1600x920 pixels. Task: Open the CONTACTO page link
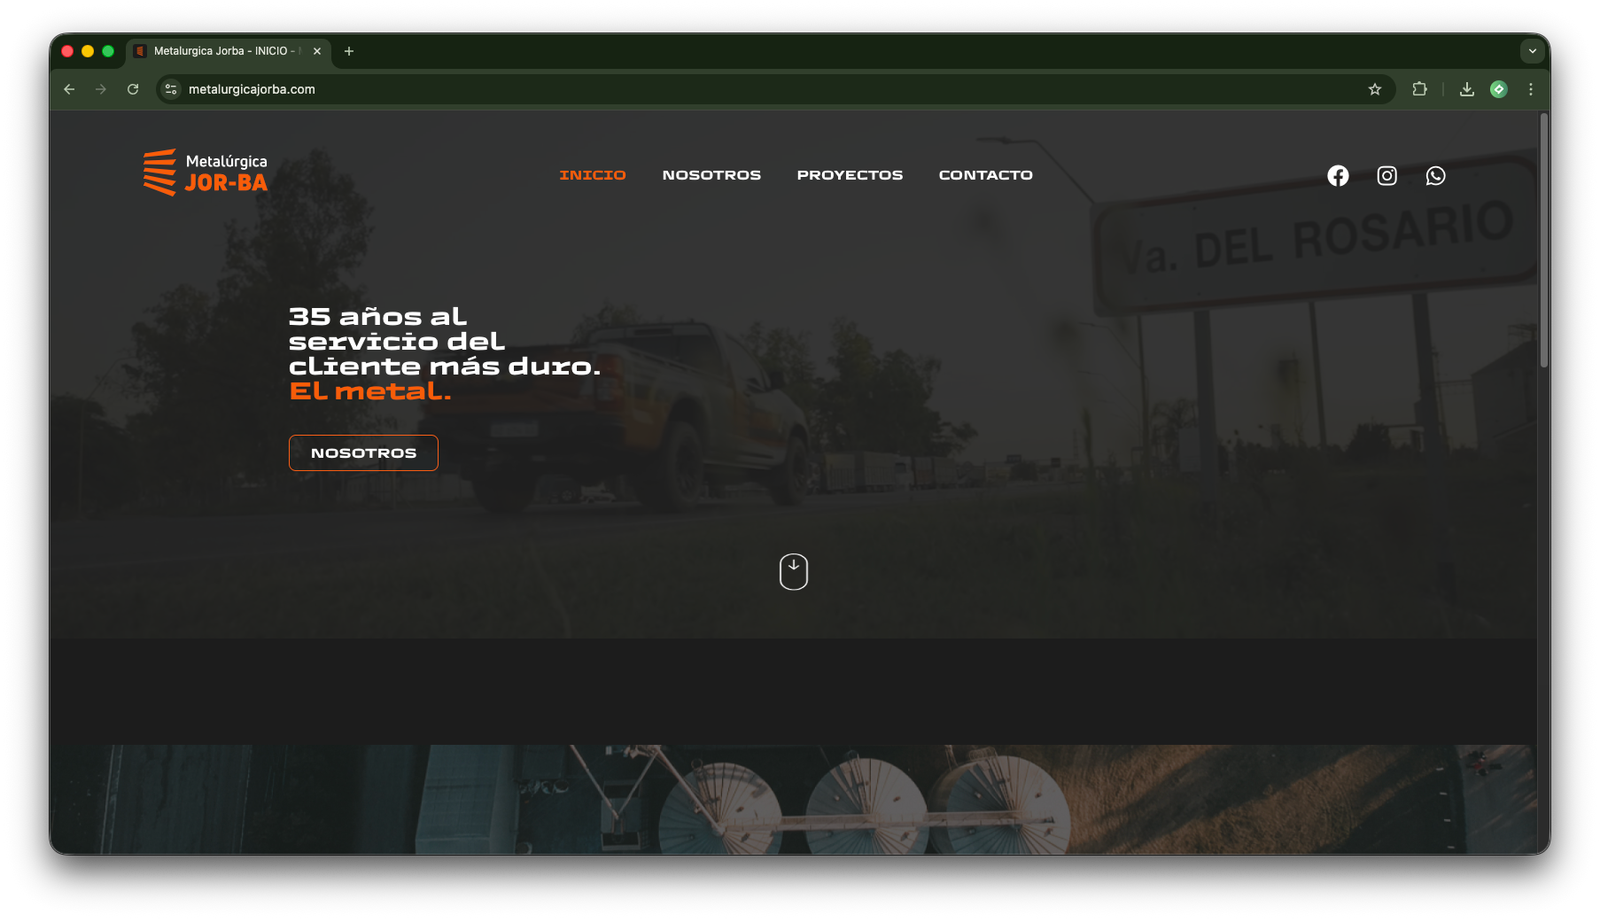[x=985, y=175]
